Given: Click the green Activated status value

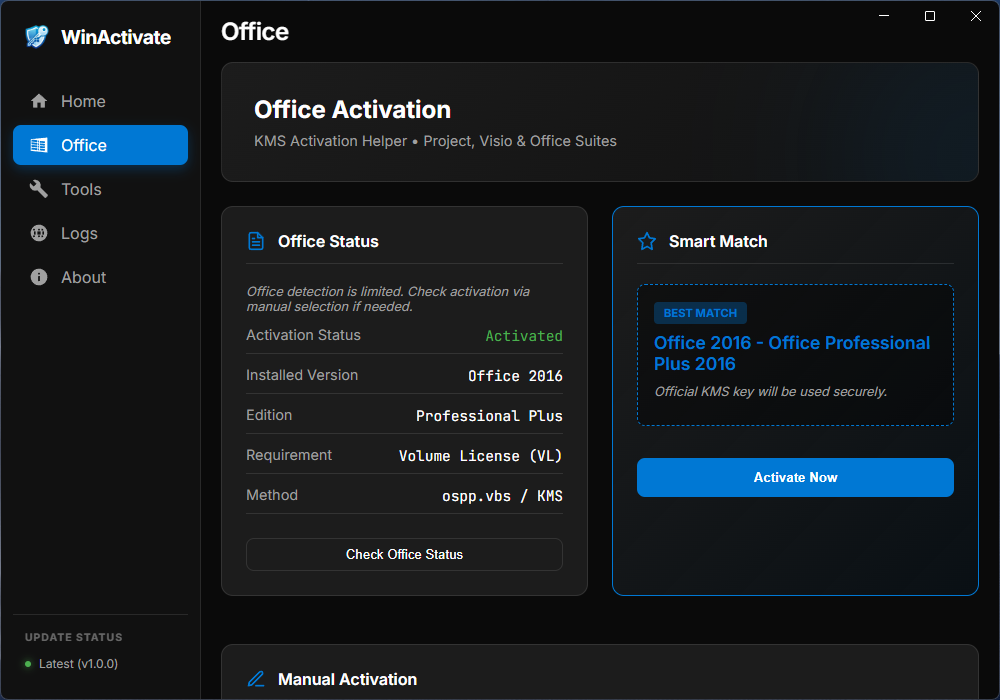Looking at the screenshot, I should click(523, 336).
